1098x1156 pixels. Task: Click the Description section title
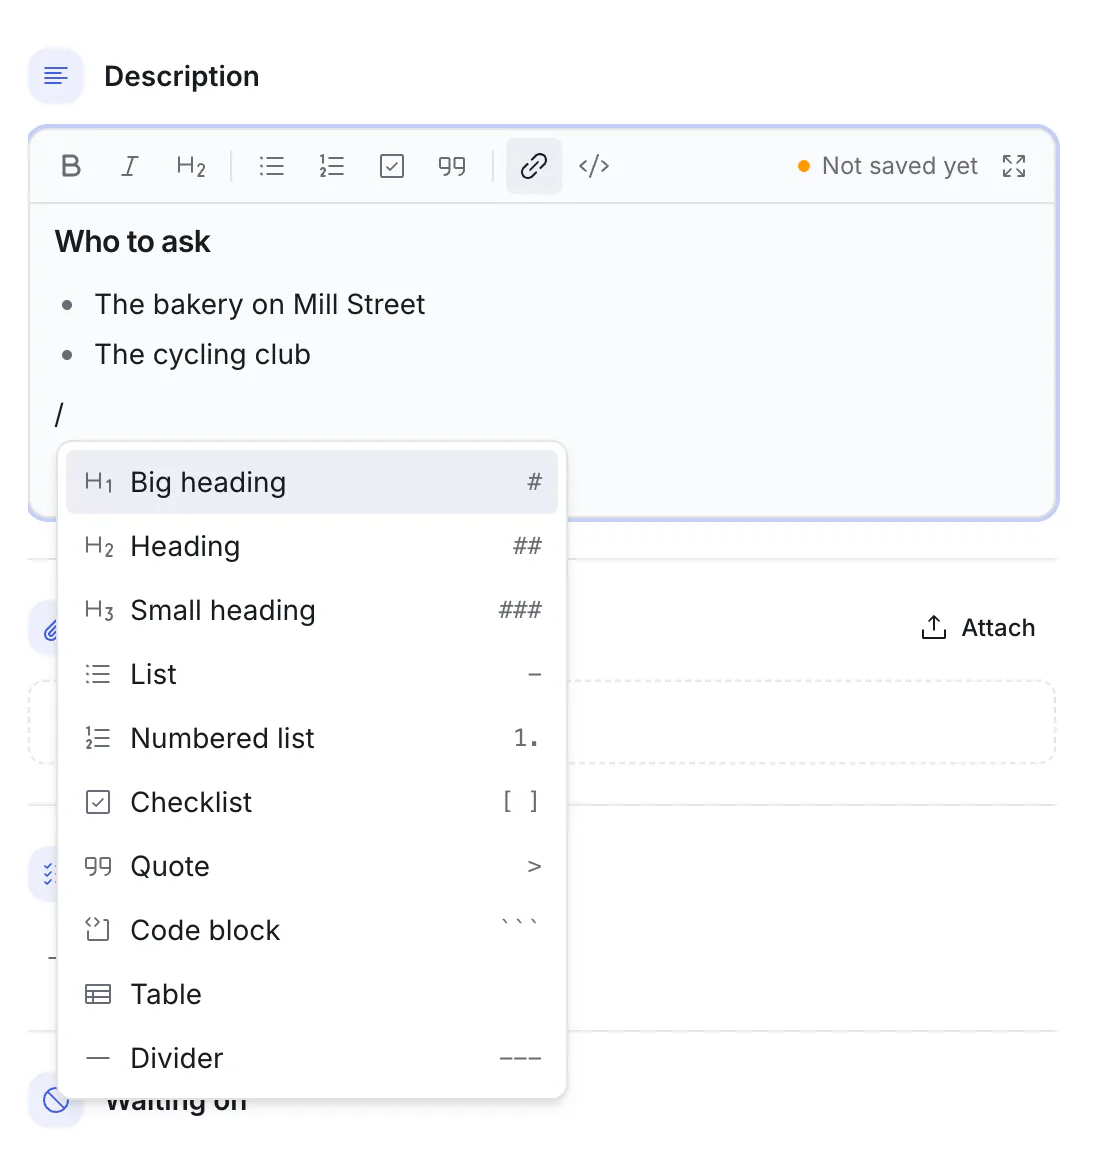181,76
